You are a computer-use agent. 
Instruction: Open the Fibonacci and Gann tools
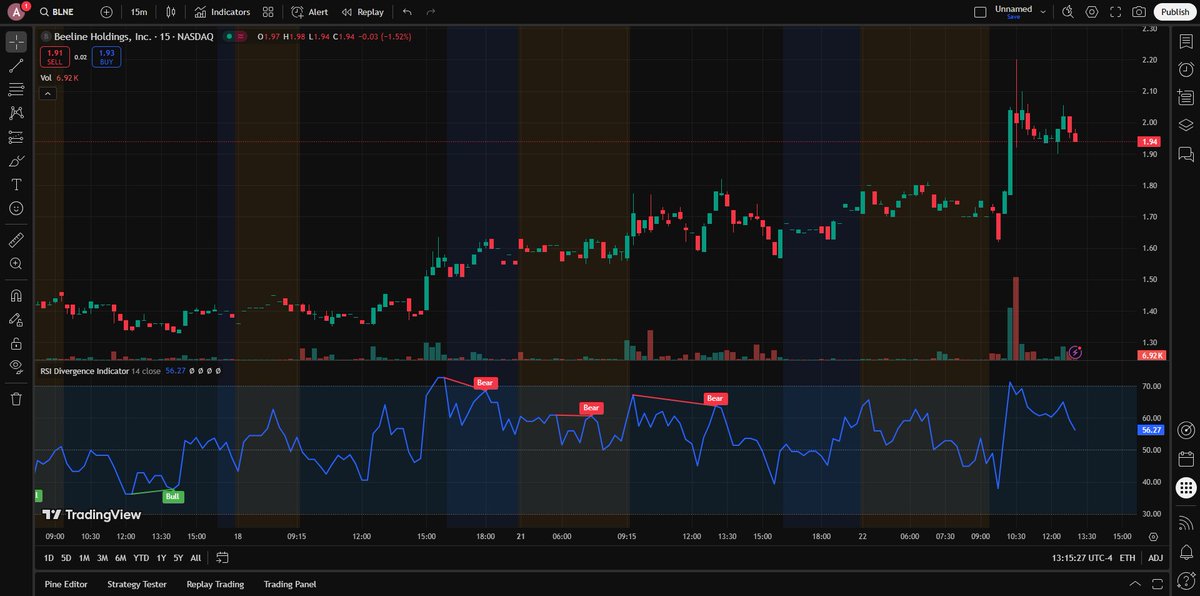(x=16, y=89)
